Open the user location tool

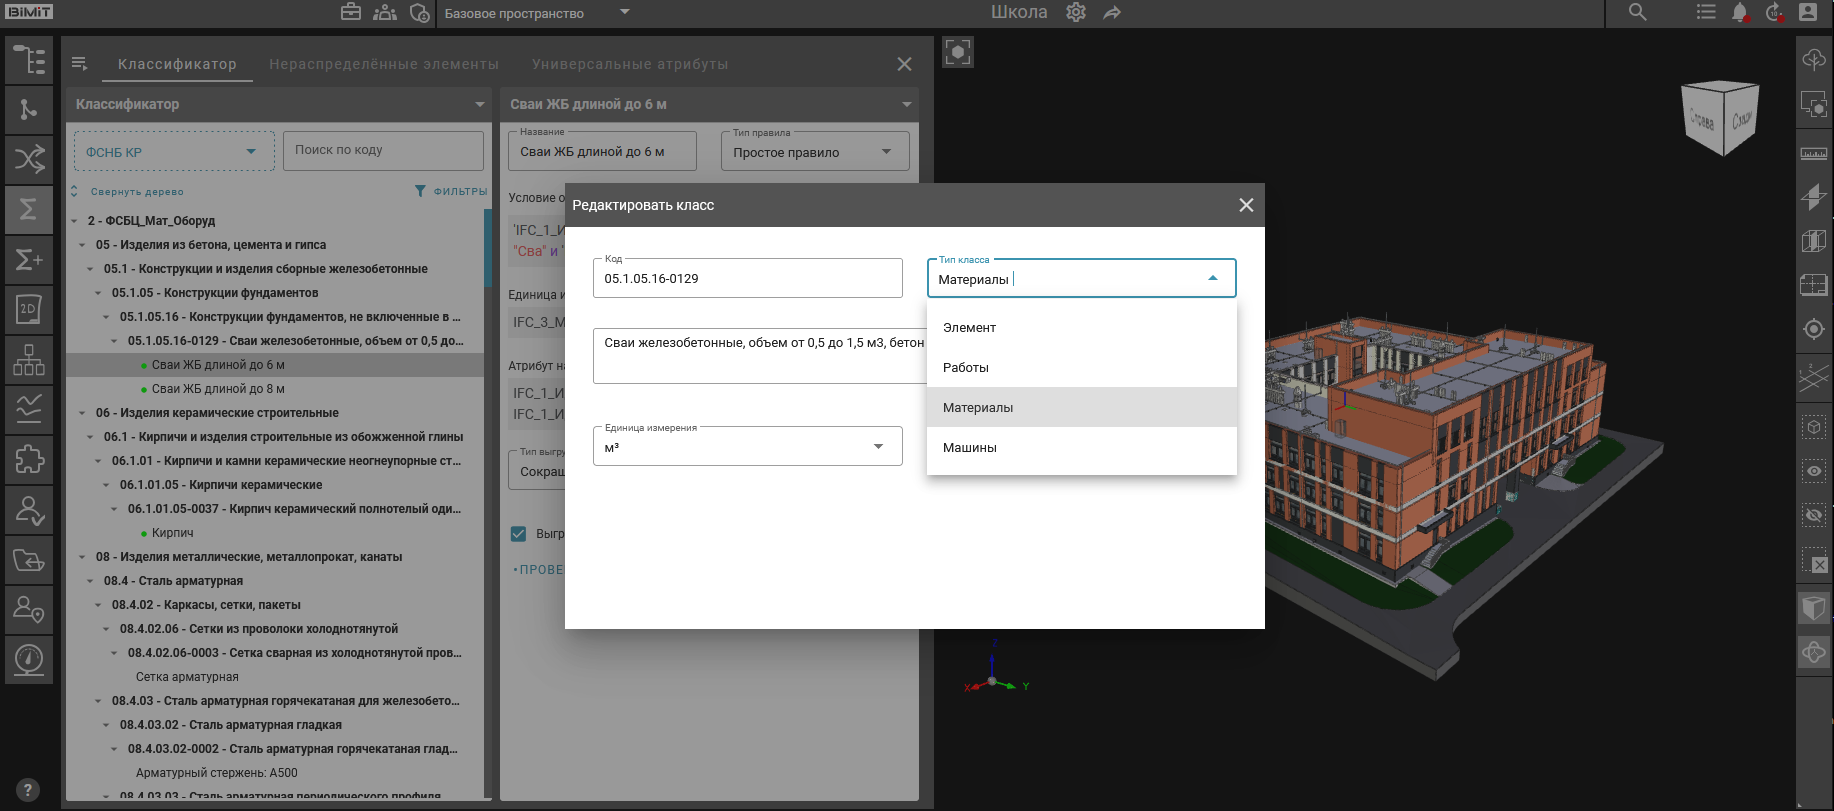coord(29,610)
